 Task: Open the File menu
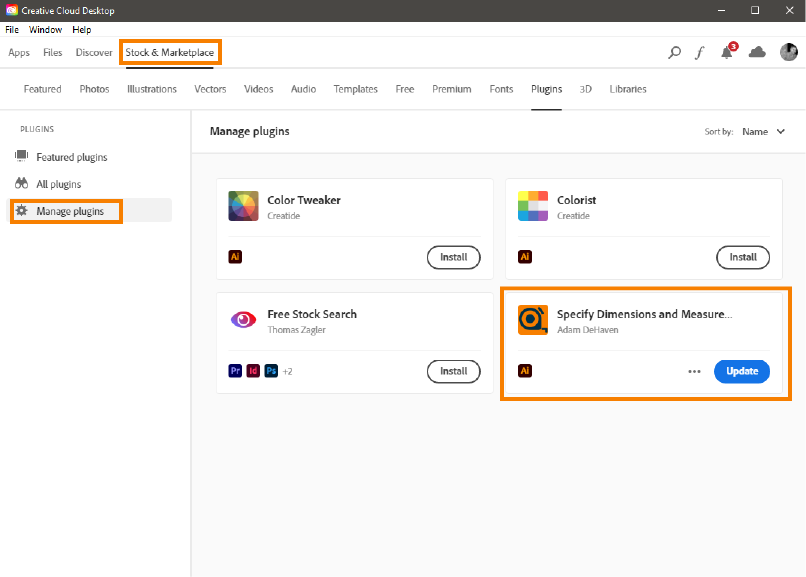pos(12,30)
